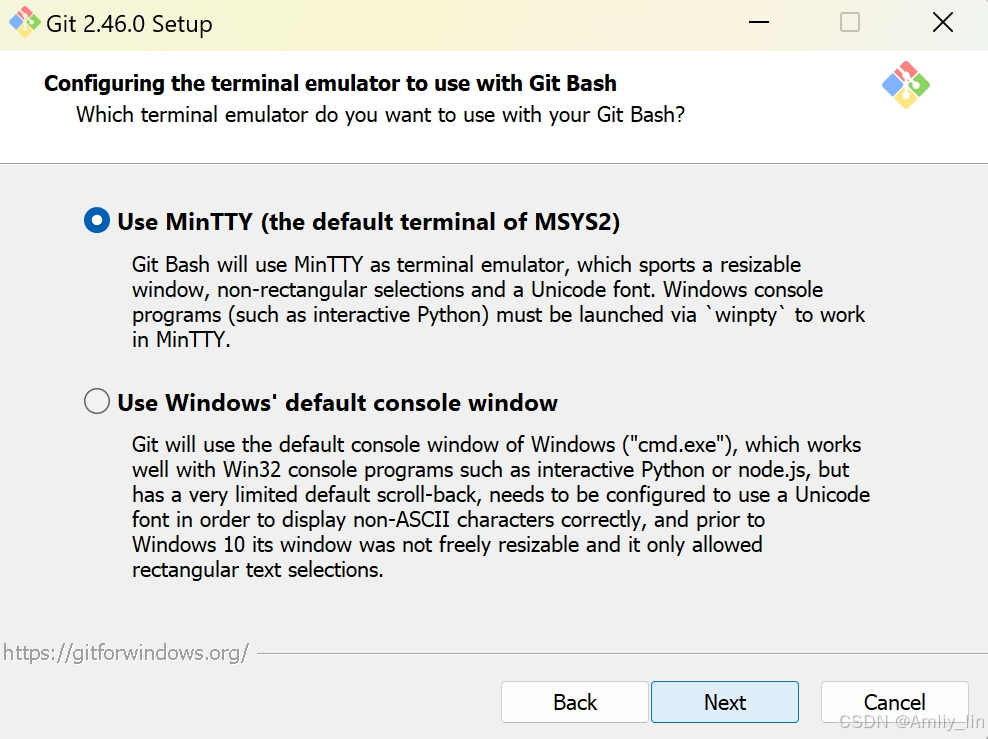
Task: Open the https://gitforwindows.org/ link
Action: 126,653
